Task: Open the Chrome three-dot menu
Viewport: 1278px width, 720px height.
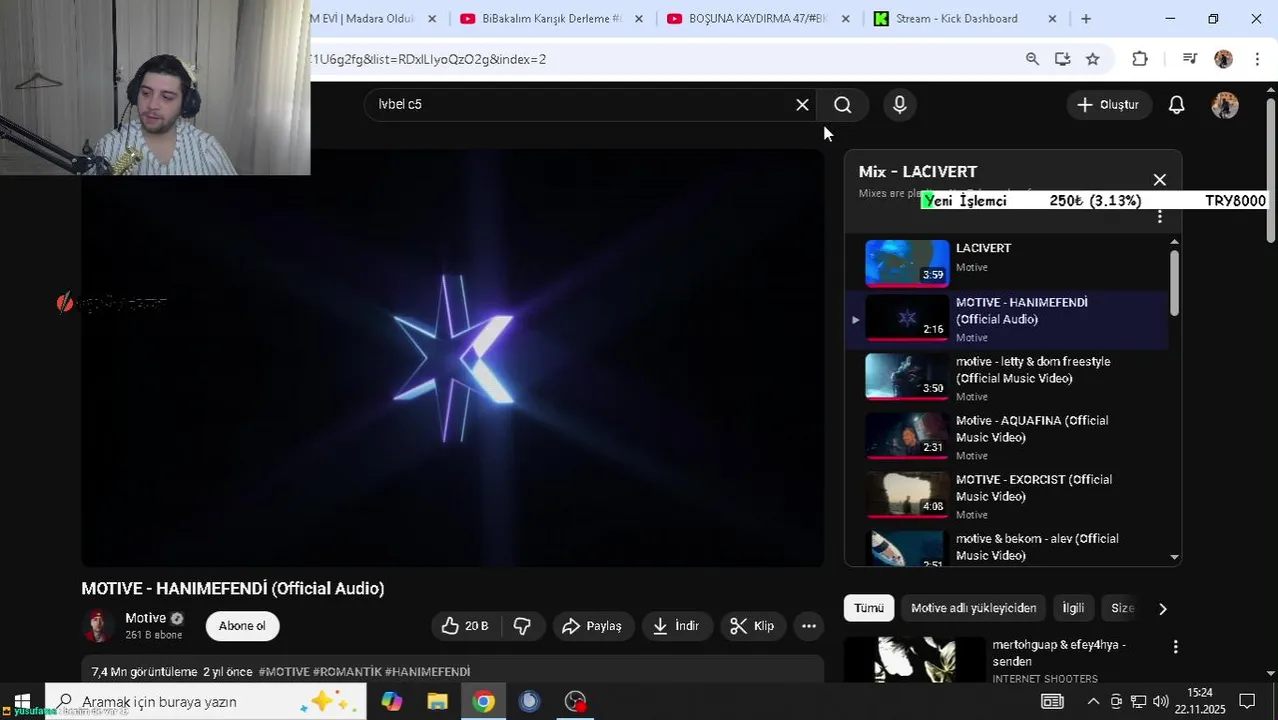Action: [1257, 59]
